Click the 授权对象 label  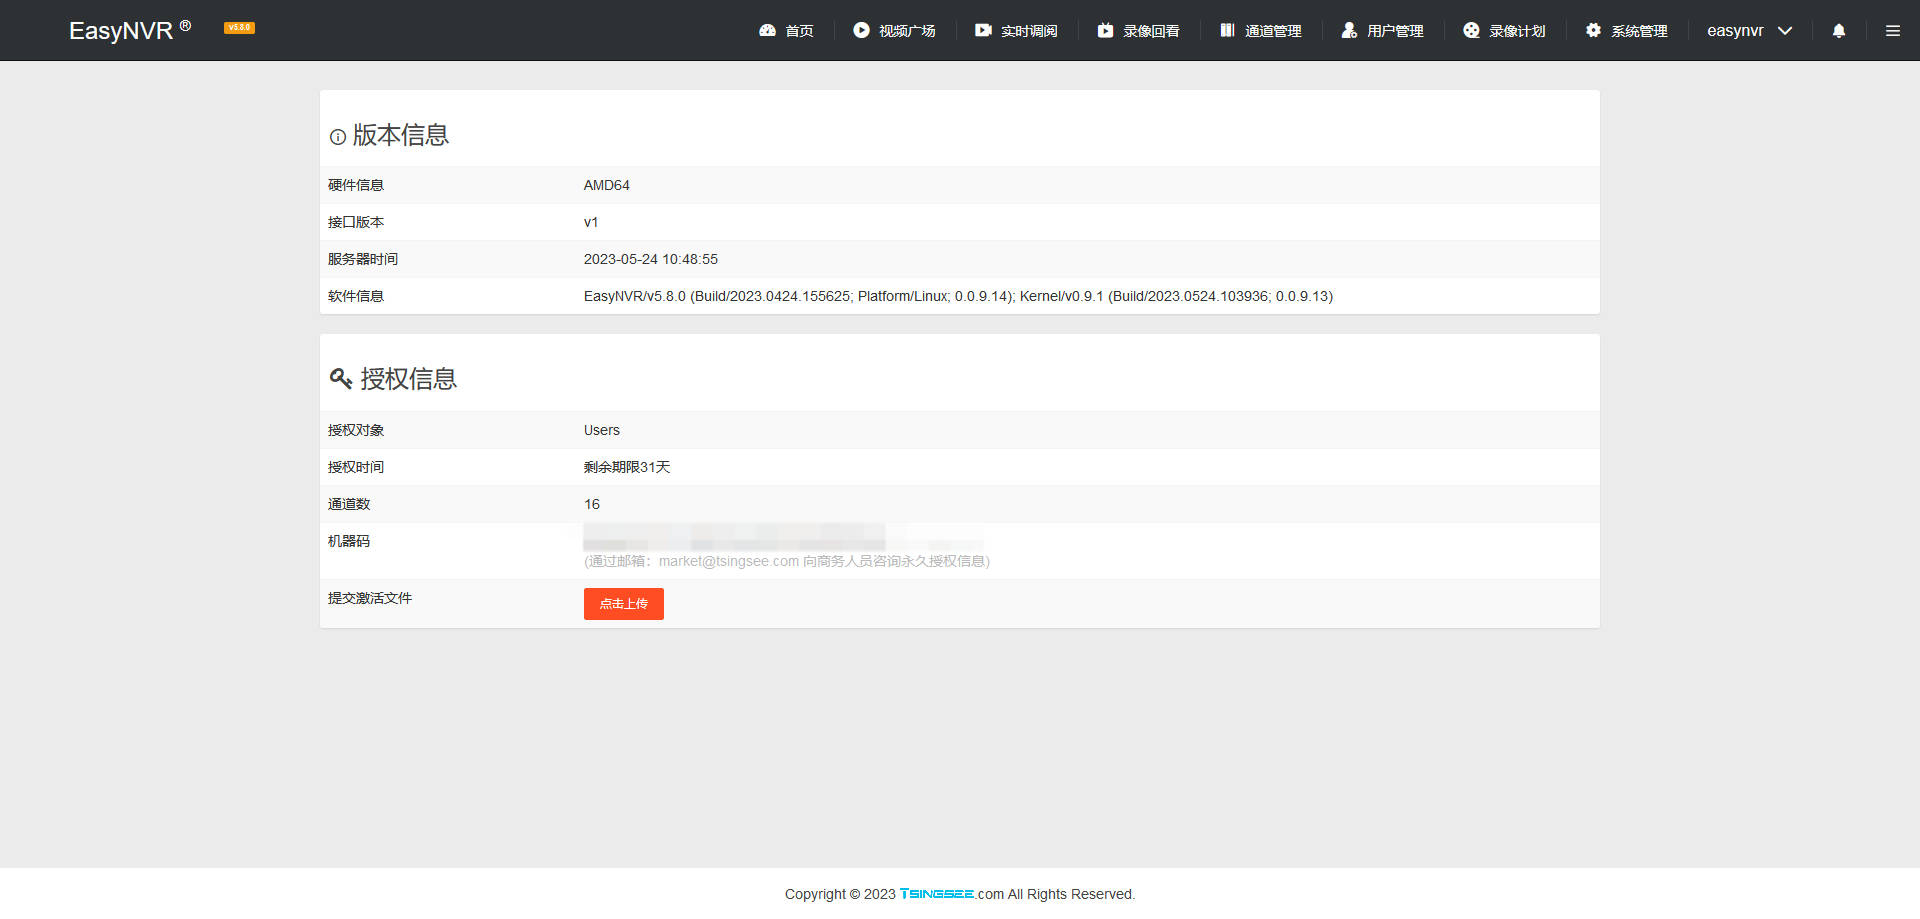coord(356,430)
